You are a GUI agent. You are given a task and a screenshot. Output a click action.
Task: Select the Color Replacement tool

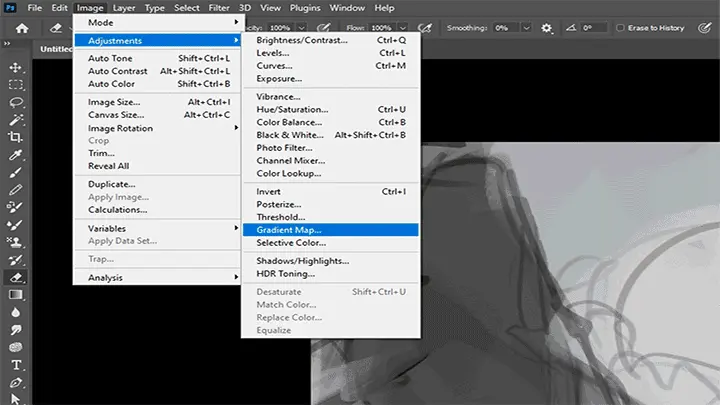[x=15, y=207]
